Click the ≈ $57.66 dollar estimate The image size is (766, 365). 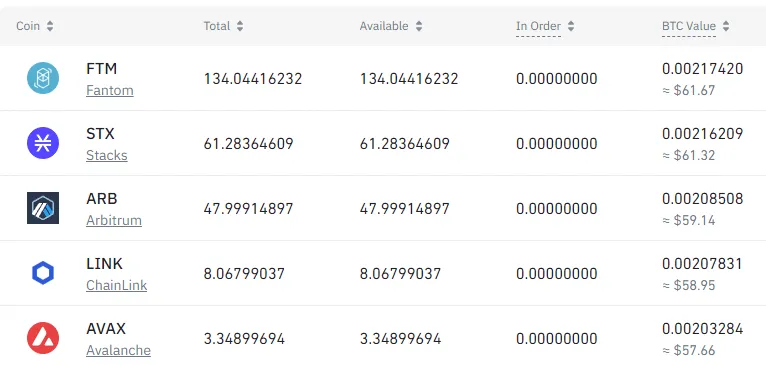688,350
